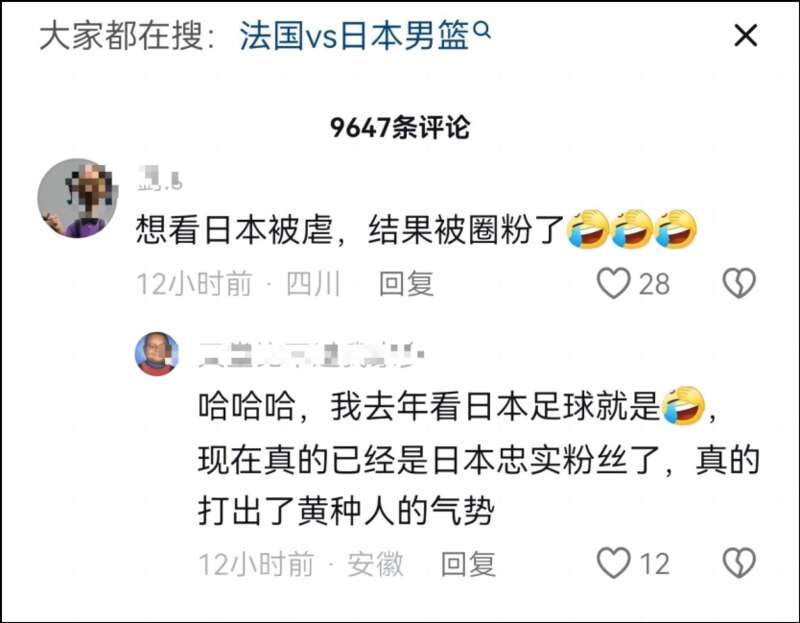800x623 pixels.
Task: Tap the 12小时前 · 安徽 timestamp
Action: pos(301,564)
